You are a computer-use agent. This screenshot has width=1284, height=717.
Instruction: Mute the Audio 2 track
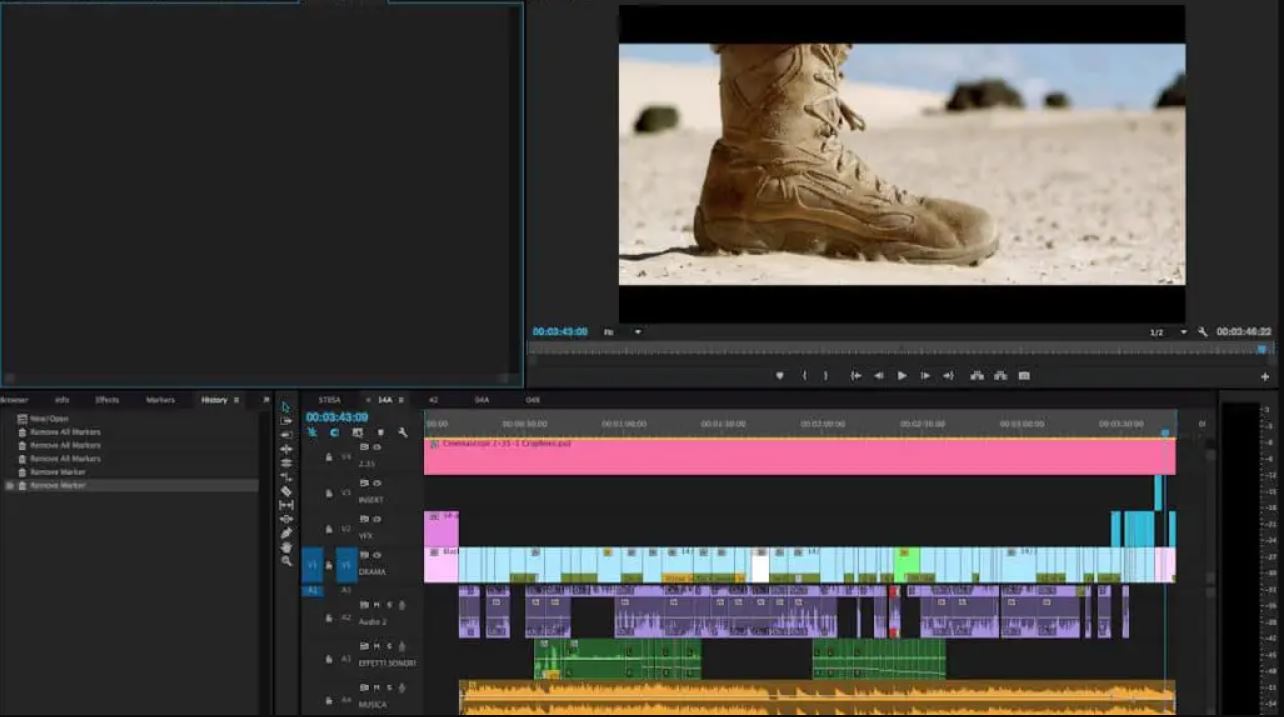377,605
